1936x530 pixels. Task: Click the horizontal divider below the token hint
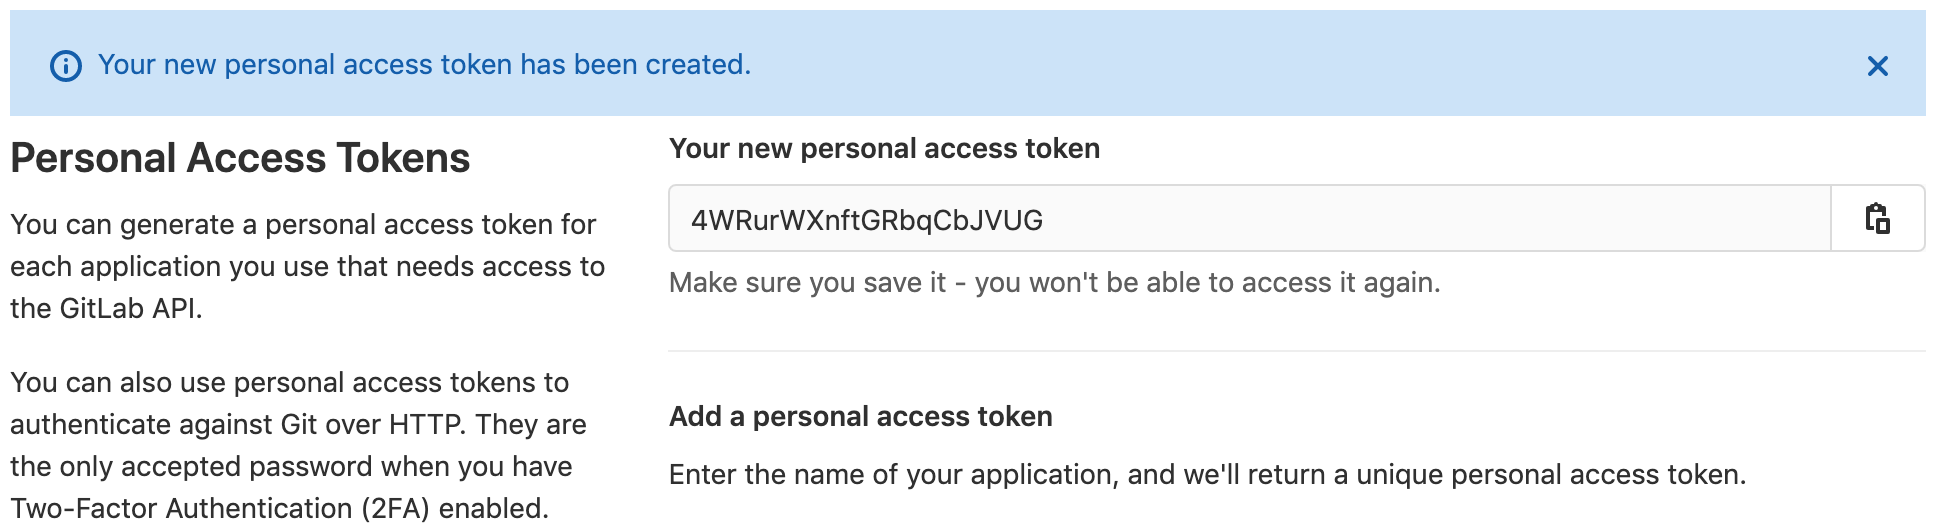[x=1296, y=351]
